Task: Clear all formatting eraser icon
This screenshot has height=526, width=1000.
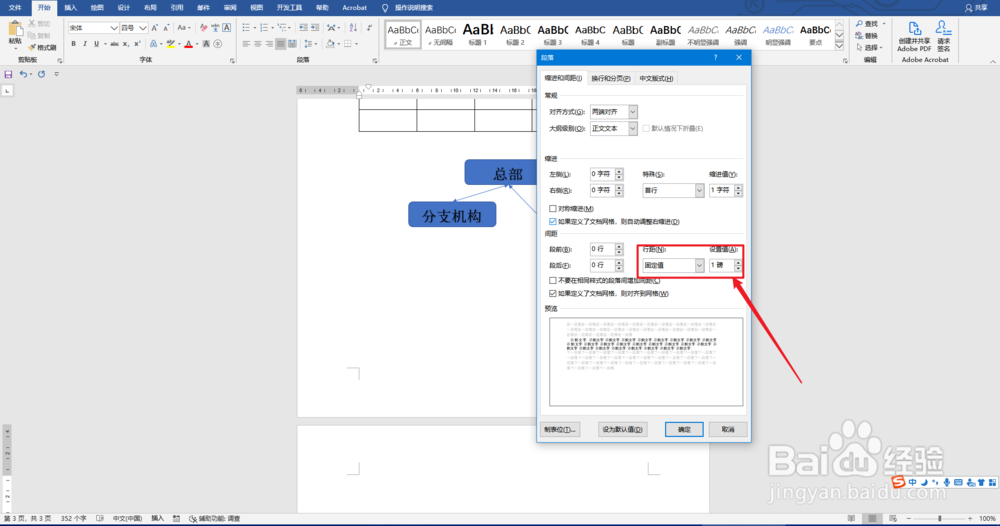Action: click(x=203, y=28)
